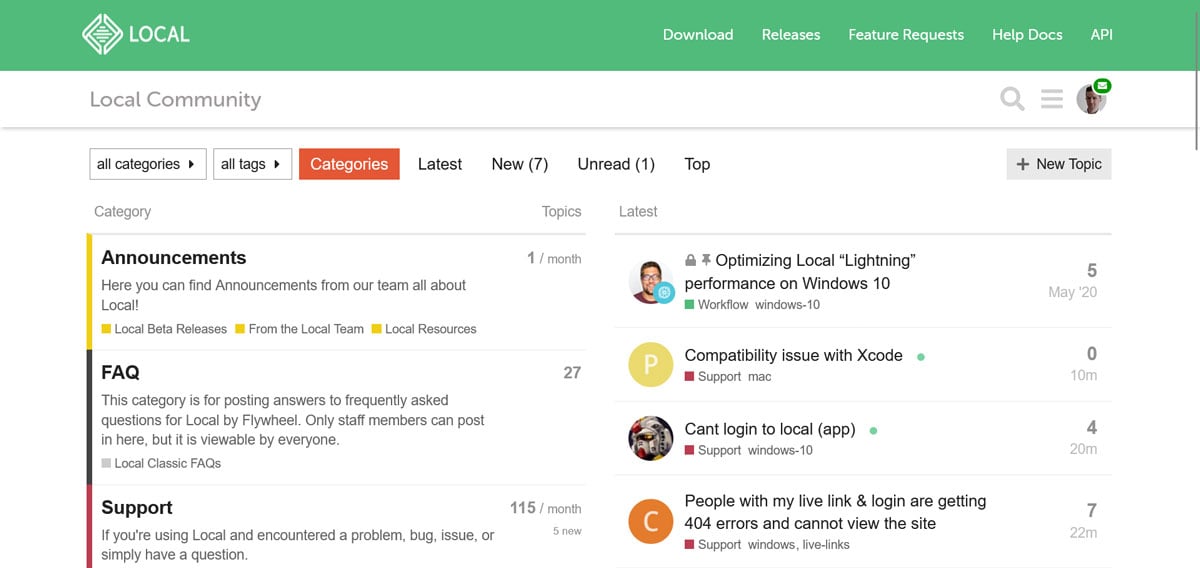The height and width of the screenshot is (568, 1200).
Task: Click the yellow Local Beta Releases subcategory swatch
Action: click(106, 329)
